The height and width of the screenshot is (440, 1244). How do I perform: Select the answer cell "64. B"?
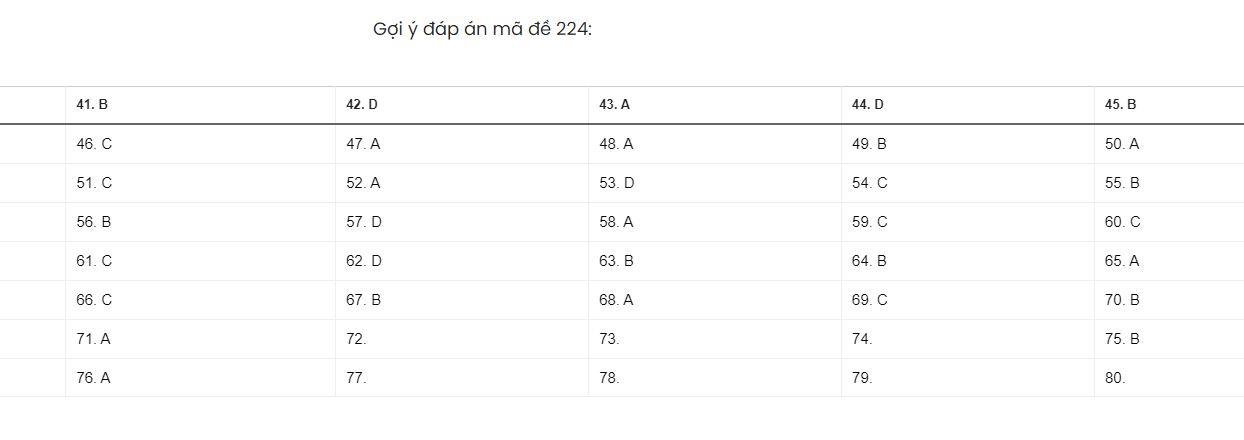click(x=869, y=261)
